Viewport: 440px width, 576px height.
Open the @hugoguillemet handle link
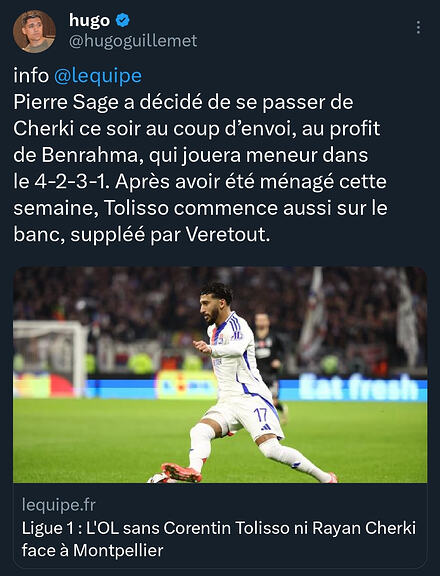tap(133, 41)
